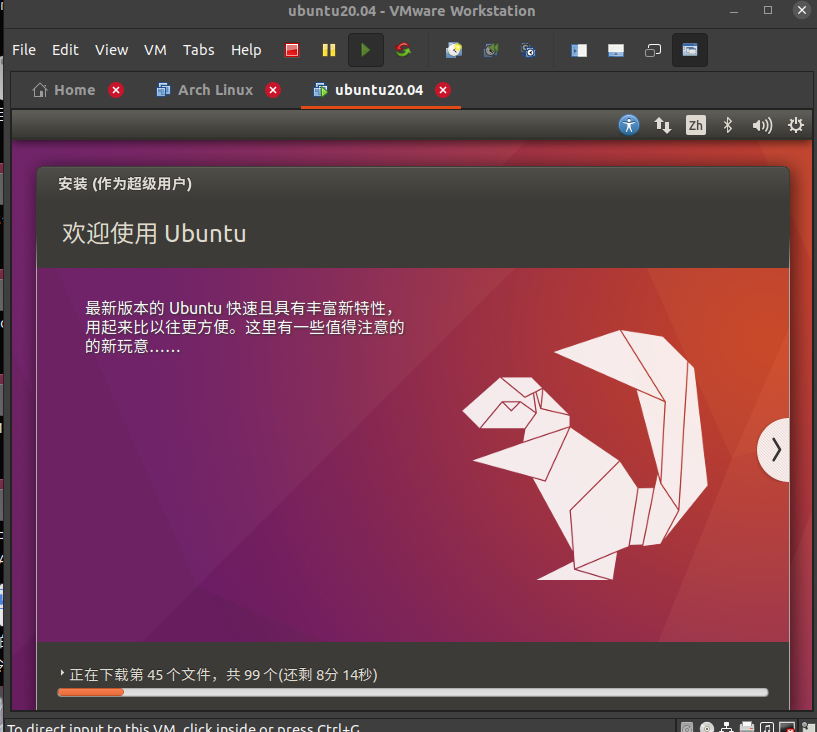Click the guest OS volume indicator

[x=760, y=125]
